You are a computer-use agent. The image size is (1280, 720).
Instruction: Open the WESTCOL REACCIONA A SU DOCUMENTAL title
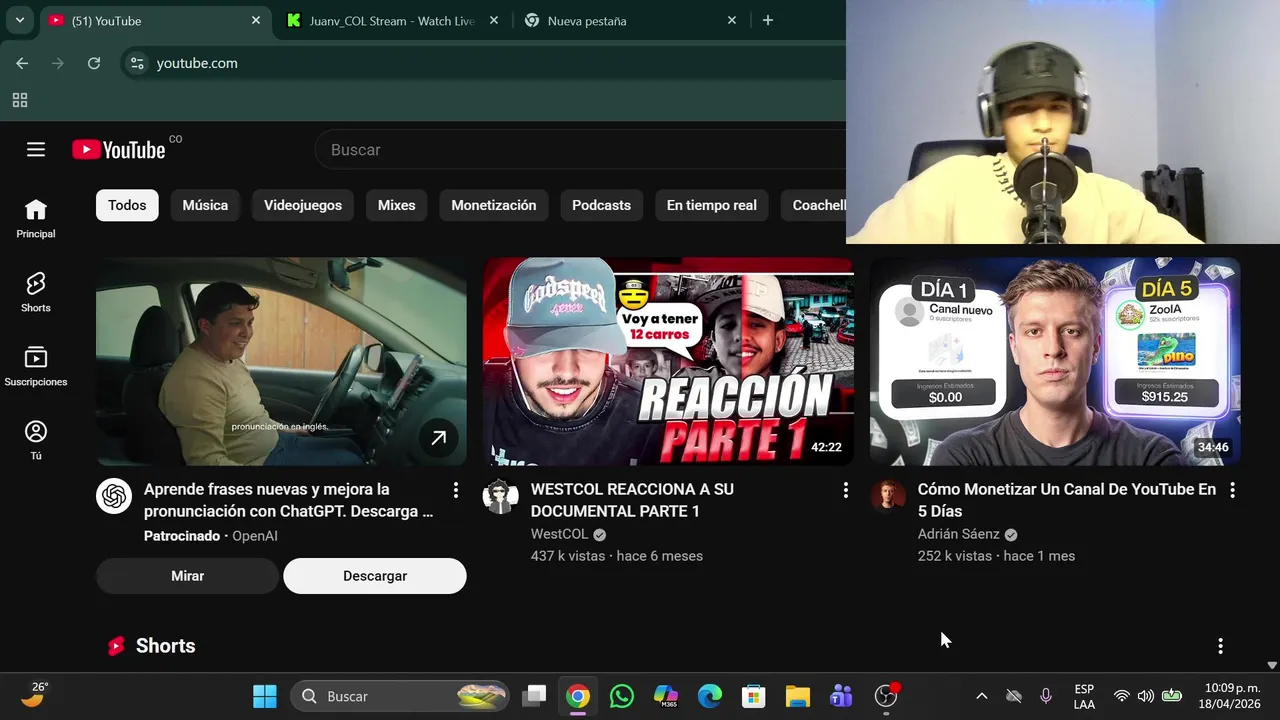tap(632, 500)
